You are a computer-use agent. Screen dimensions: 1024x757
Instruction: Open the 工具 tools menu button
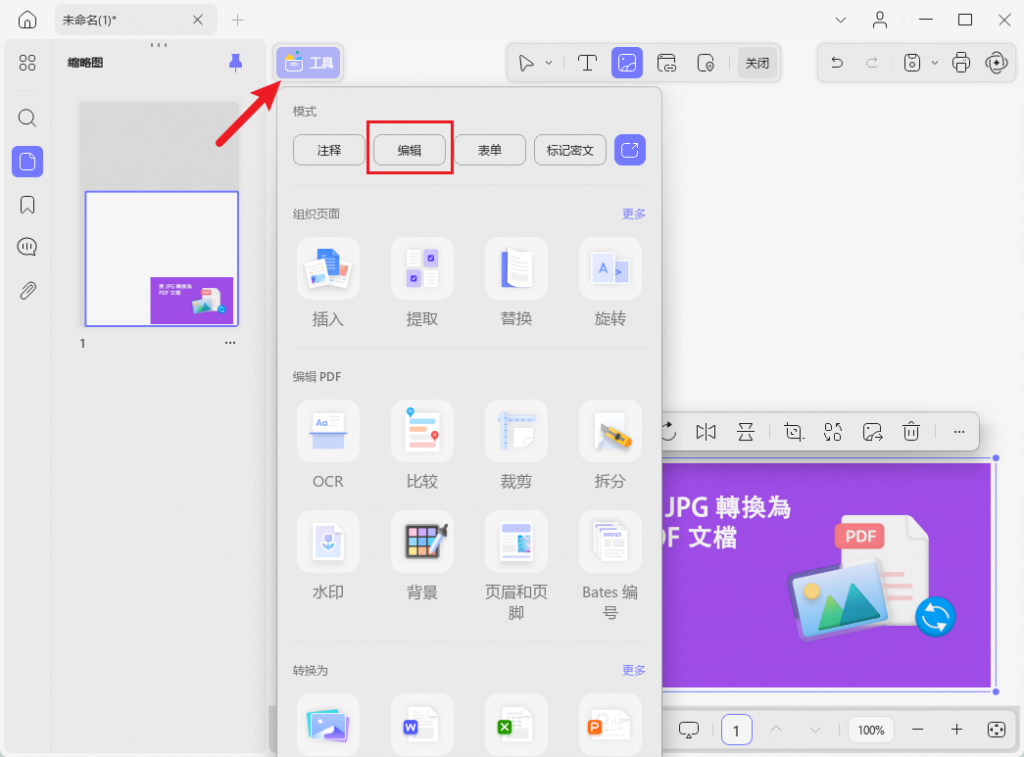tap(309, 63)
